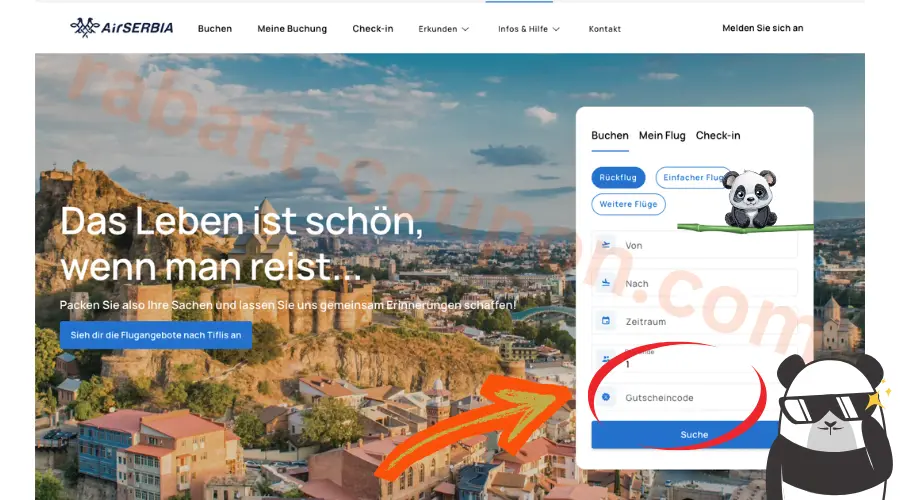Open Check-in in top navigation
The image size is (900, 500).
click(373, 29)
